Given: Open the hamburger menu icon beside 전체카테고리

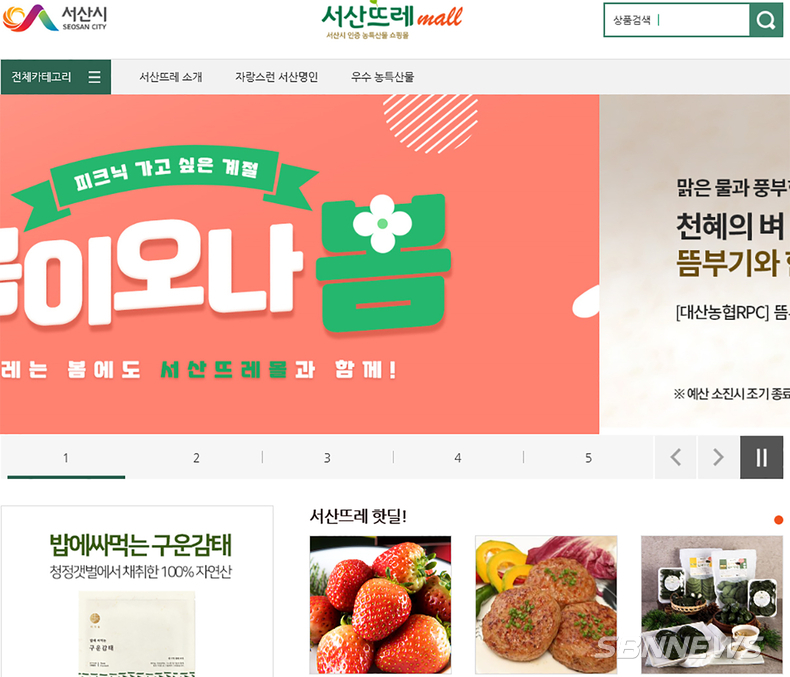Looking at the screenshot, I should [x=94, y=77].
